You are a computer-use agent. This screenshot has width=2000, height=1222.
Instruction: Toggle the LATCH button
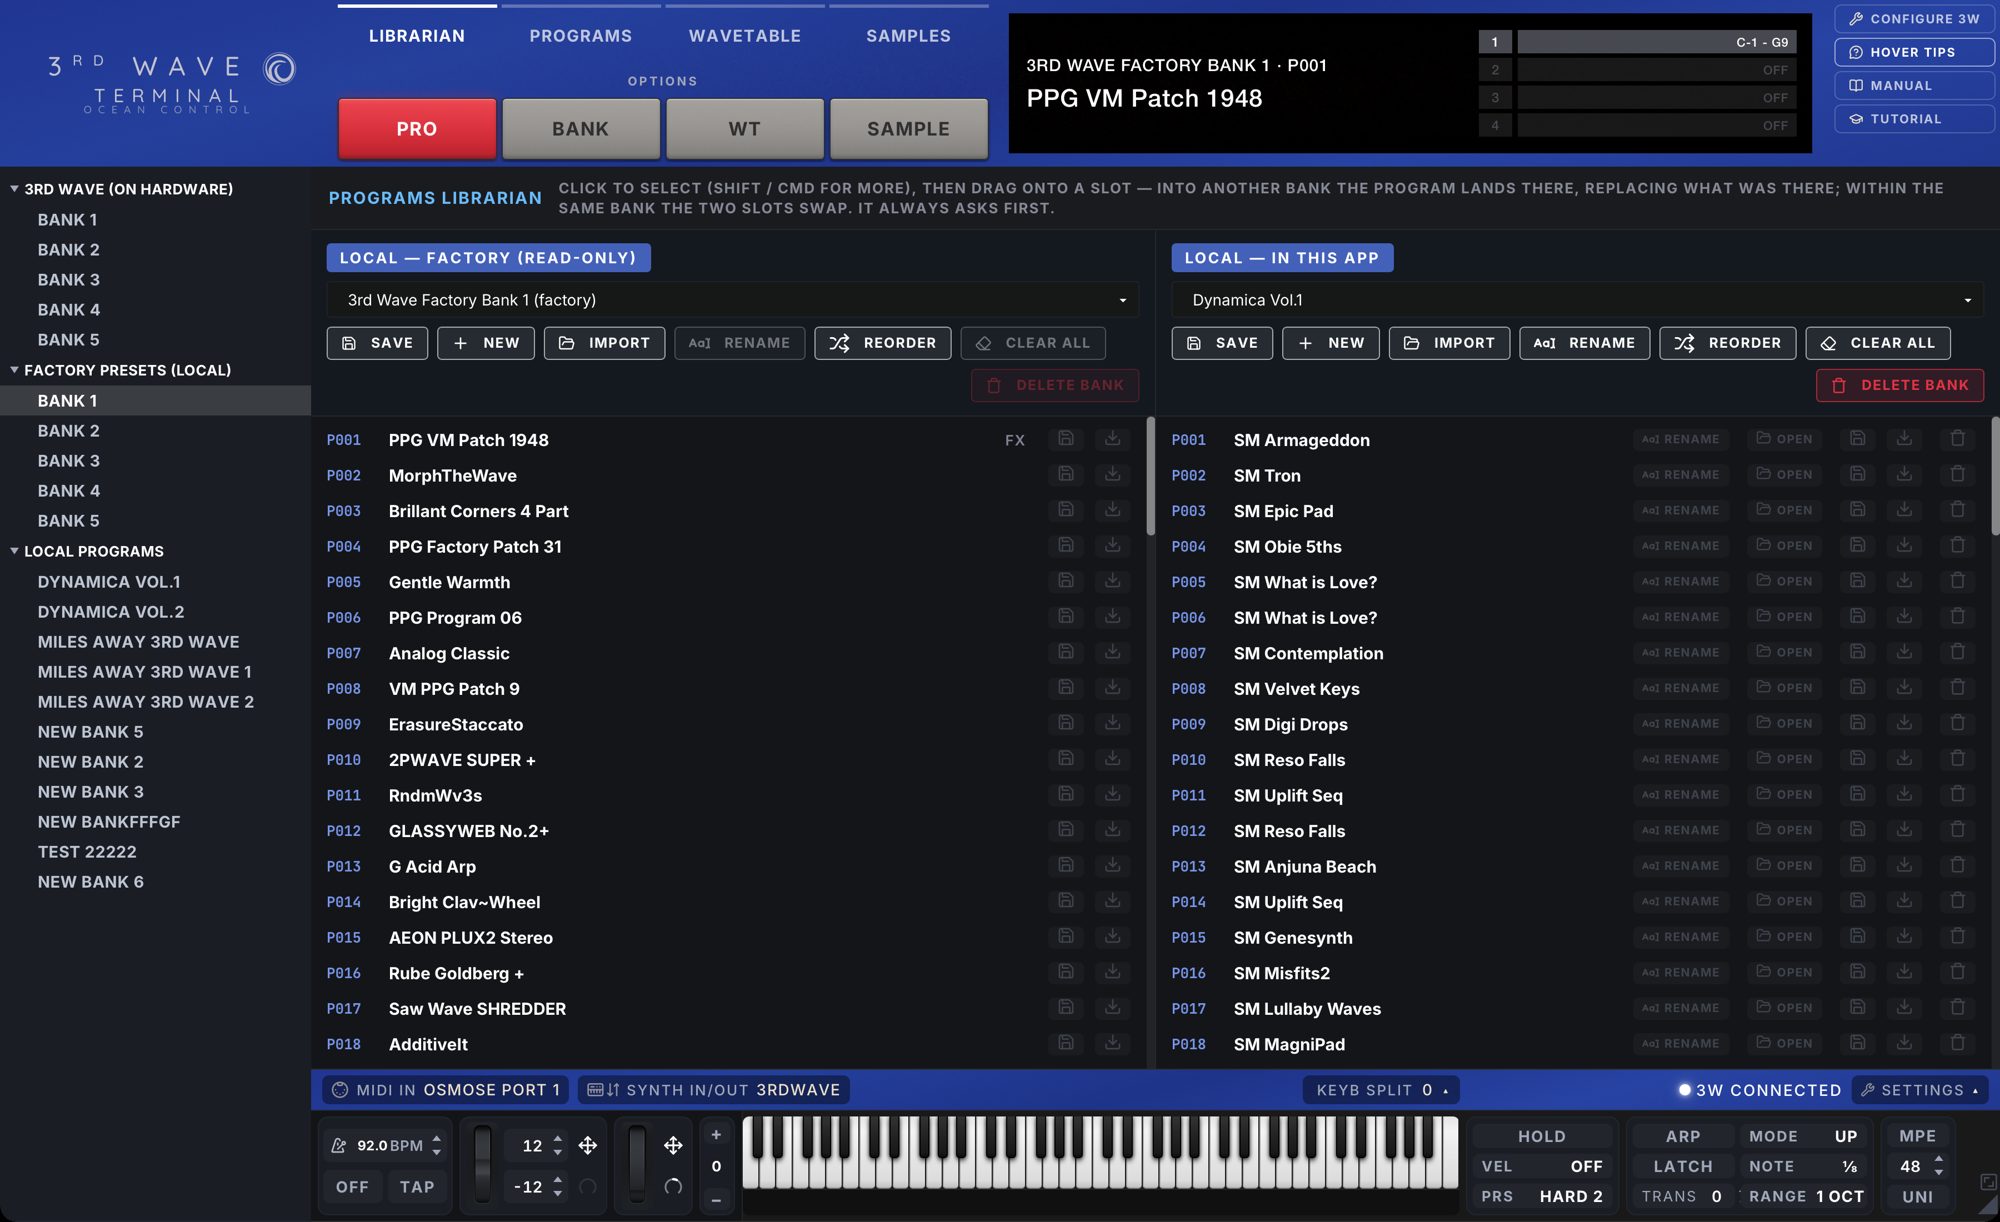point(1683,1166)
